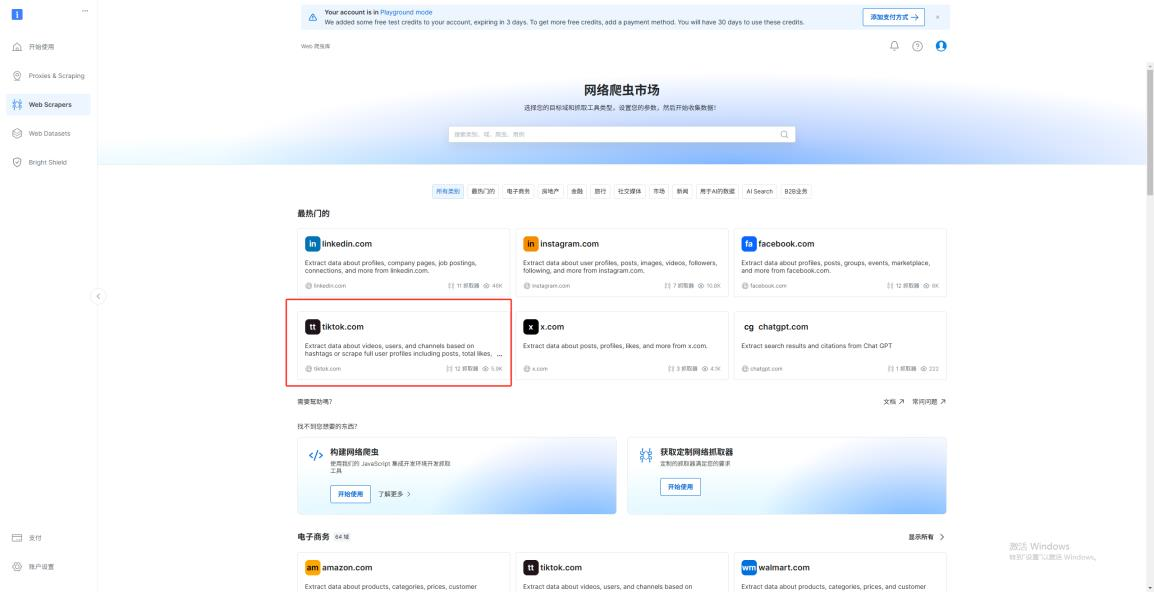This screenshot has height=592, width=1154.
Task: Open Proxies & Scraping in sidebar
Action: (x=57, y=76)
